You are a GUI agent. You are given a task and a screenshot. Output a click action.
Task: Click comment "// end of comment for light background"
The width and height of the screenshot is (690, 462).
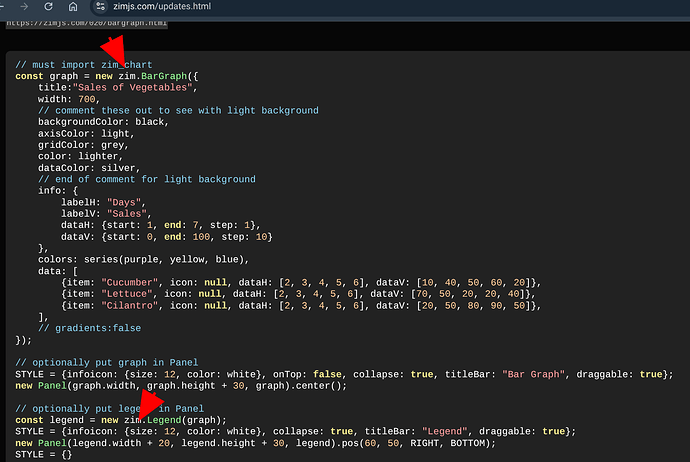pos(147,179)
